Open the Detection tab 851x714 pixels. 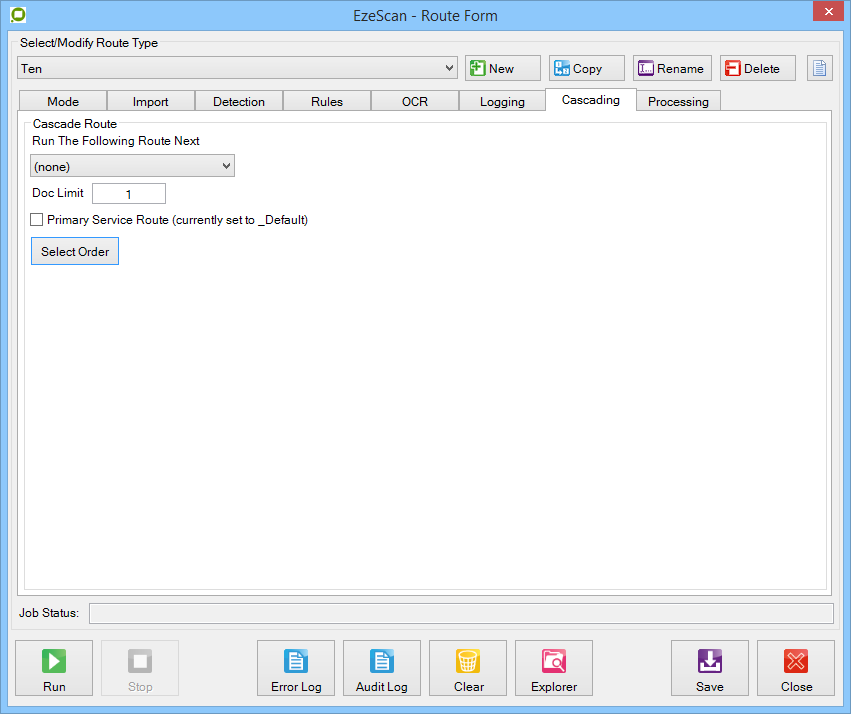[239, 101]
